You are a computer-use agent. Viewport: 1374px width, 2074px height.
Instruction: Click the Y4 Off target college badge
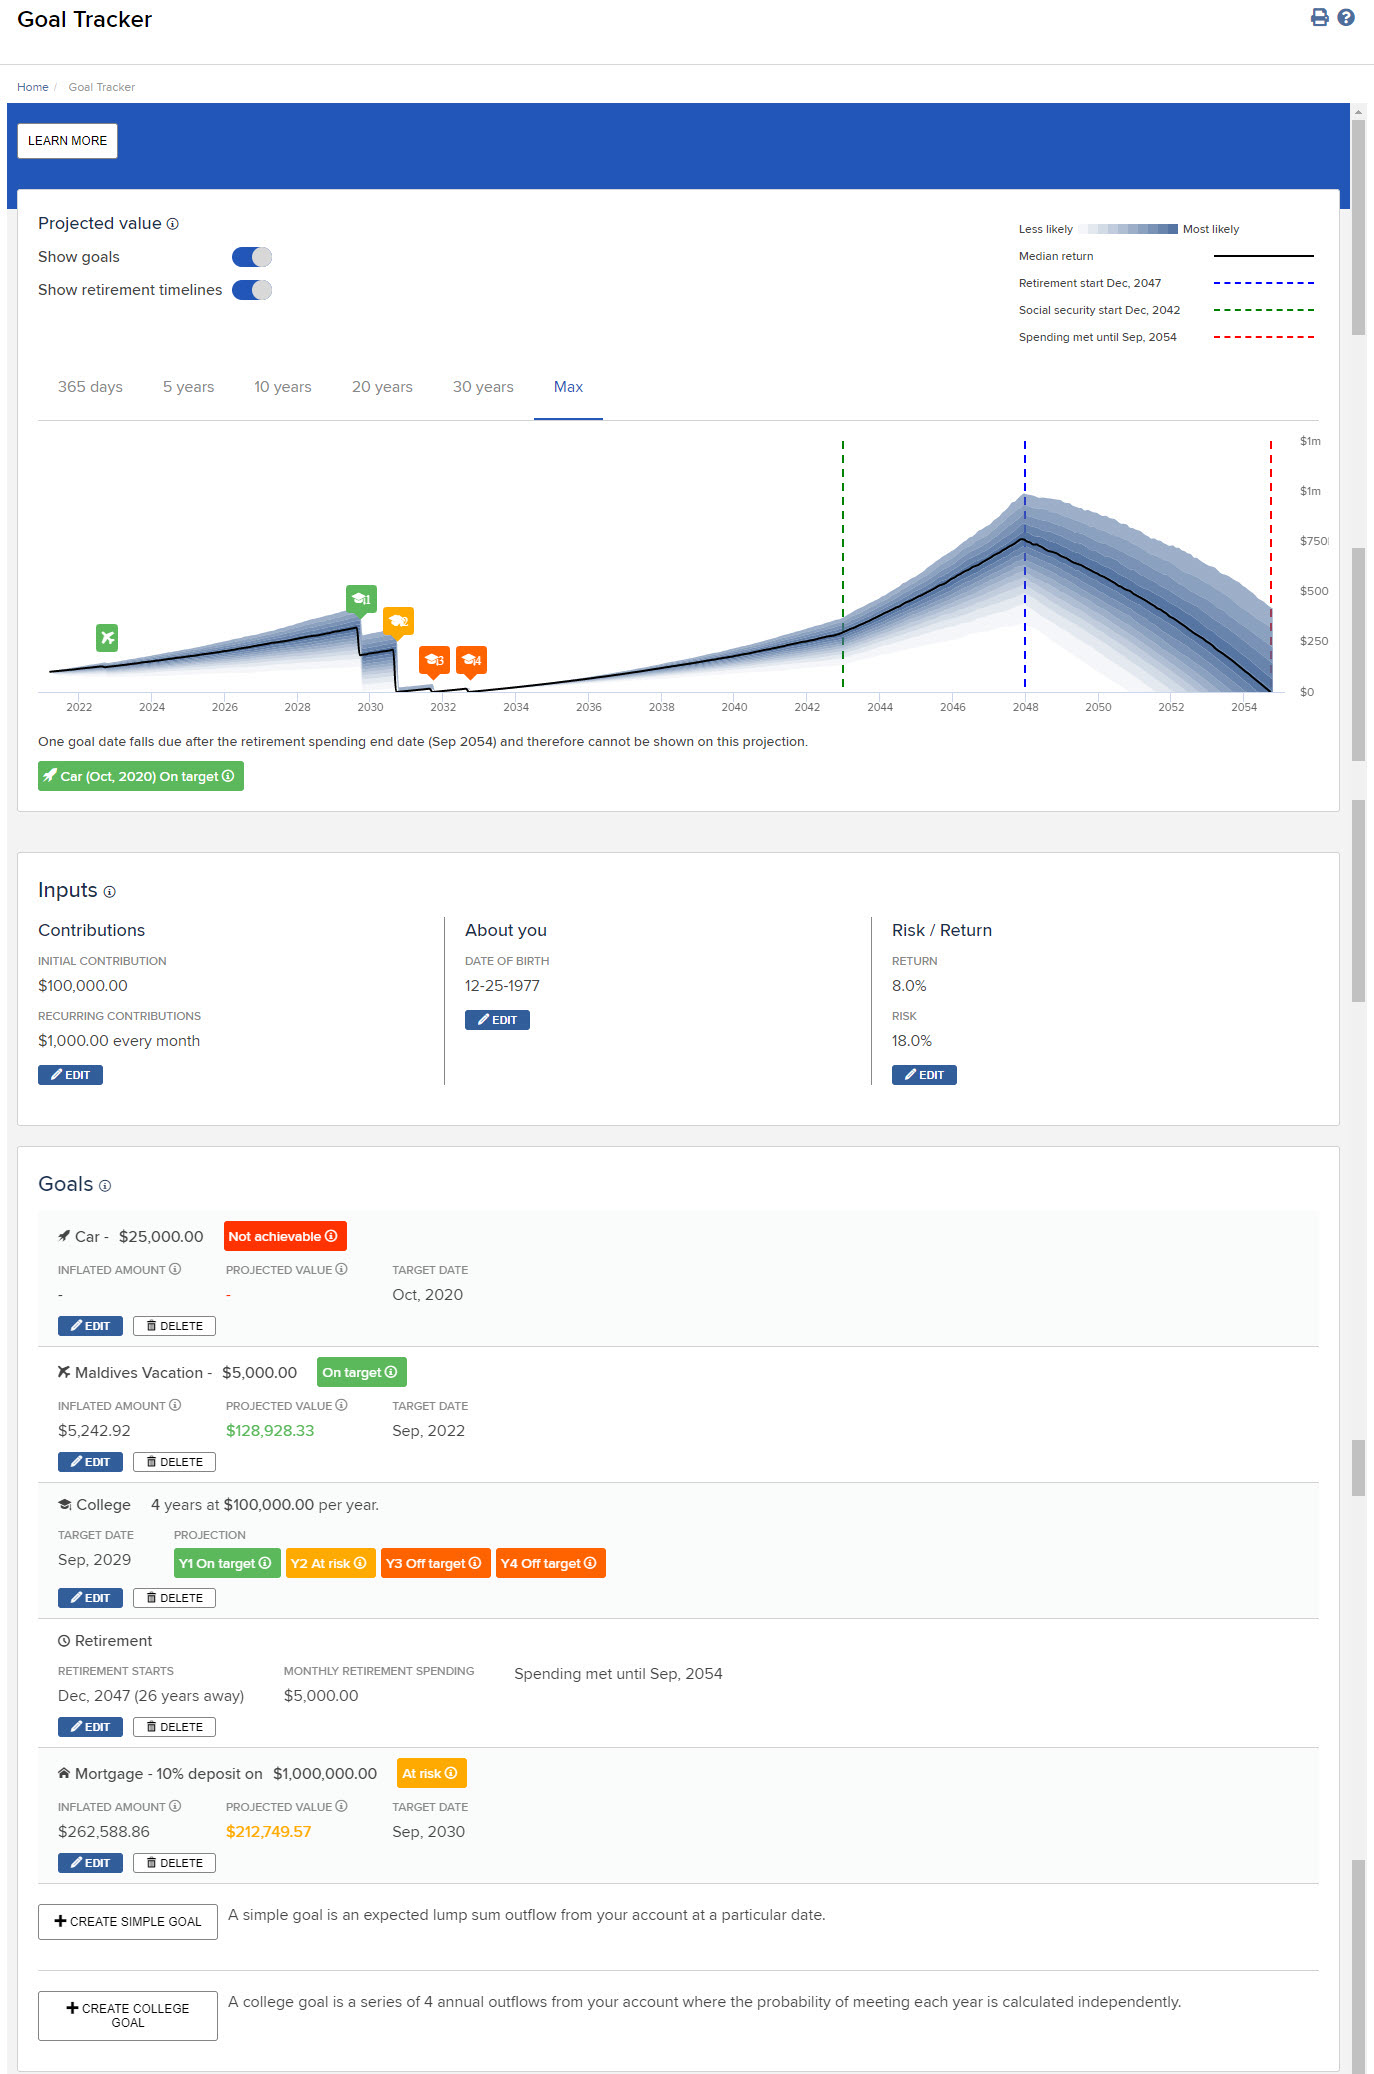pos(551,1563)
